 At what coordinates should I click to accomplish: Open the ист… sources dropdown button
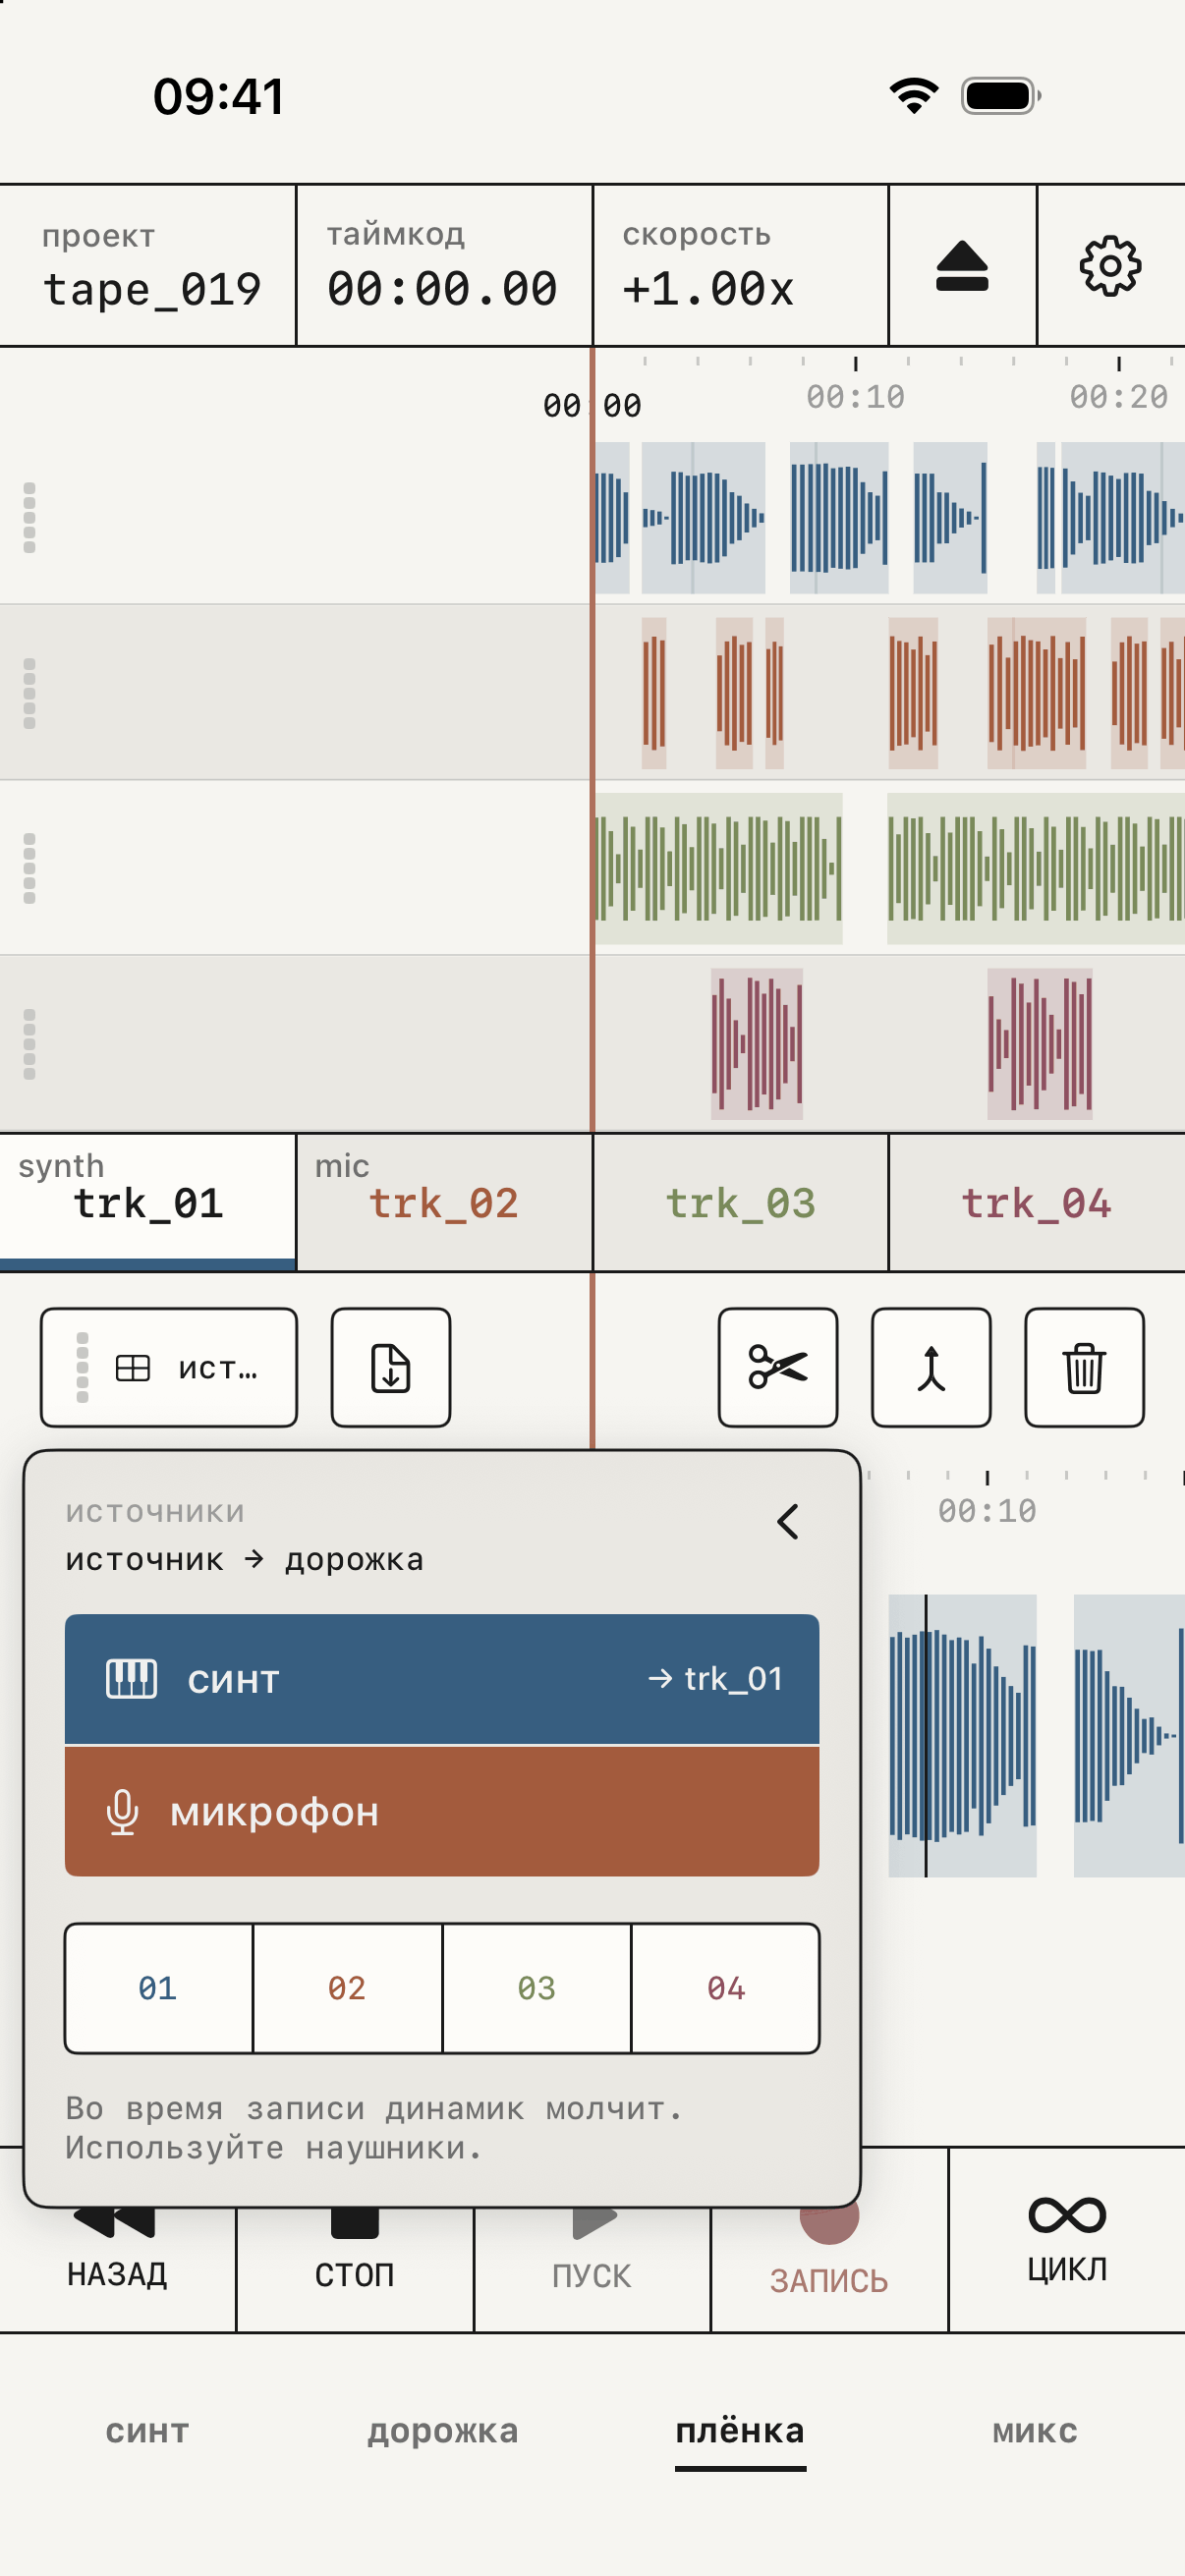click(169, 1367)
